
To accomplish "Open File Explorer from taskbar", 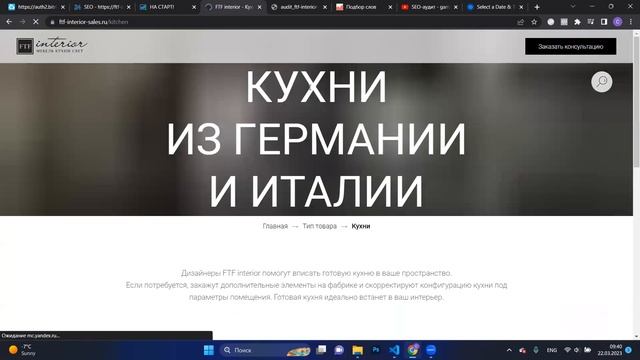I will pyautogui.click(x=358, y=350).
